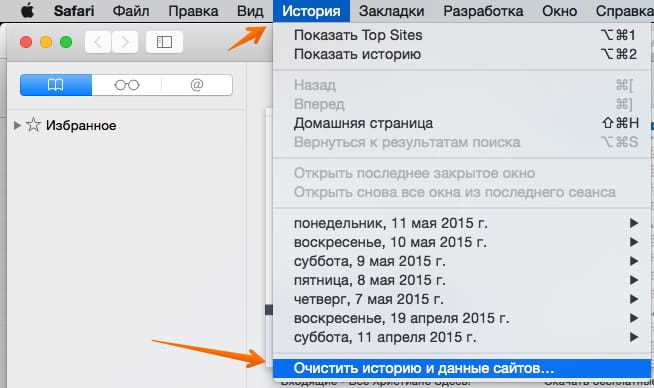Open the Вид menu
The width and height of the screenshot is (654, 388).
point(250,11)
